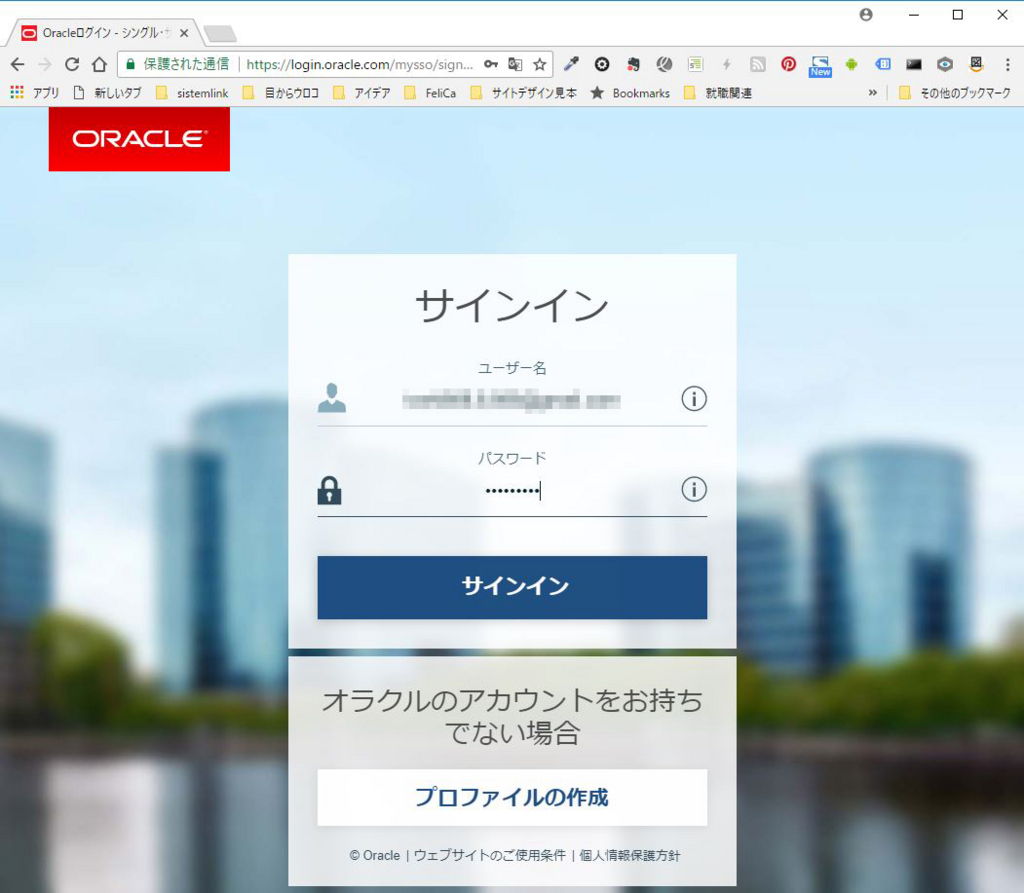The width and height of the screenshot is (1024, 893).
Task: Open the Amazon extension icon
Action: coord(976,64)
